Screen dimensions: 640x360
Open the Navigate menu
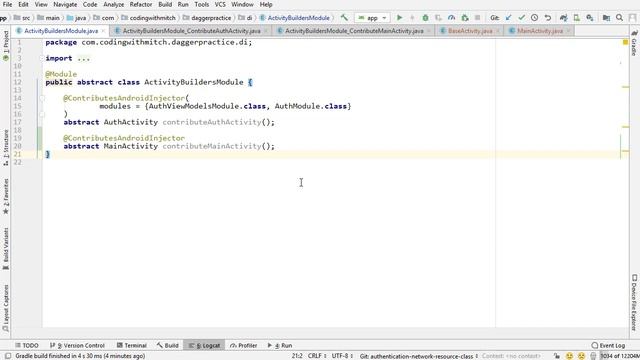[65, 4]
